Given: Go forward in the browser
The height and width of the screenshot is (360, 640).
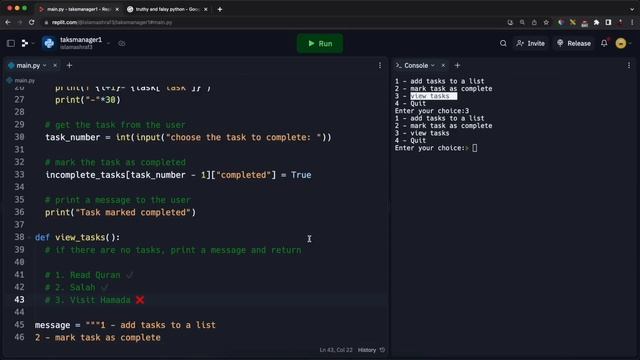Looking at the screenshot, I should tap(20, 22).
